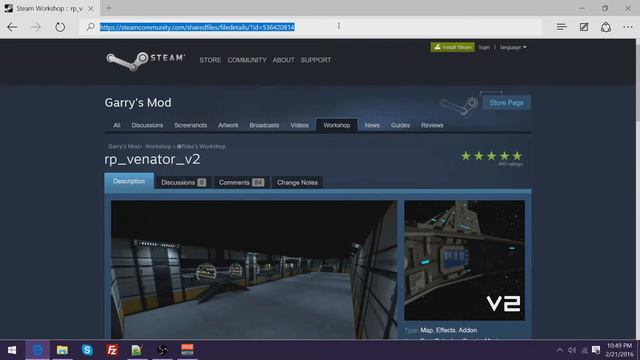Viewport: 640px width, 360px height.
Task: Click the Effects tag link
Action: (445, 330)
